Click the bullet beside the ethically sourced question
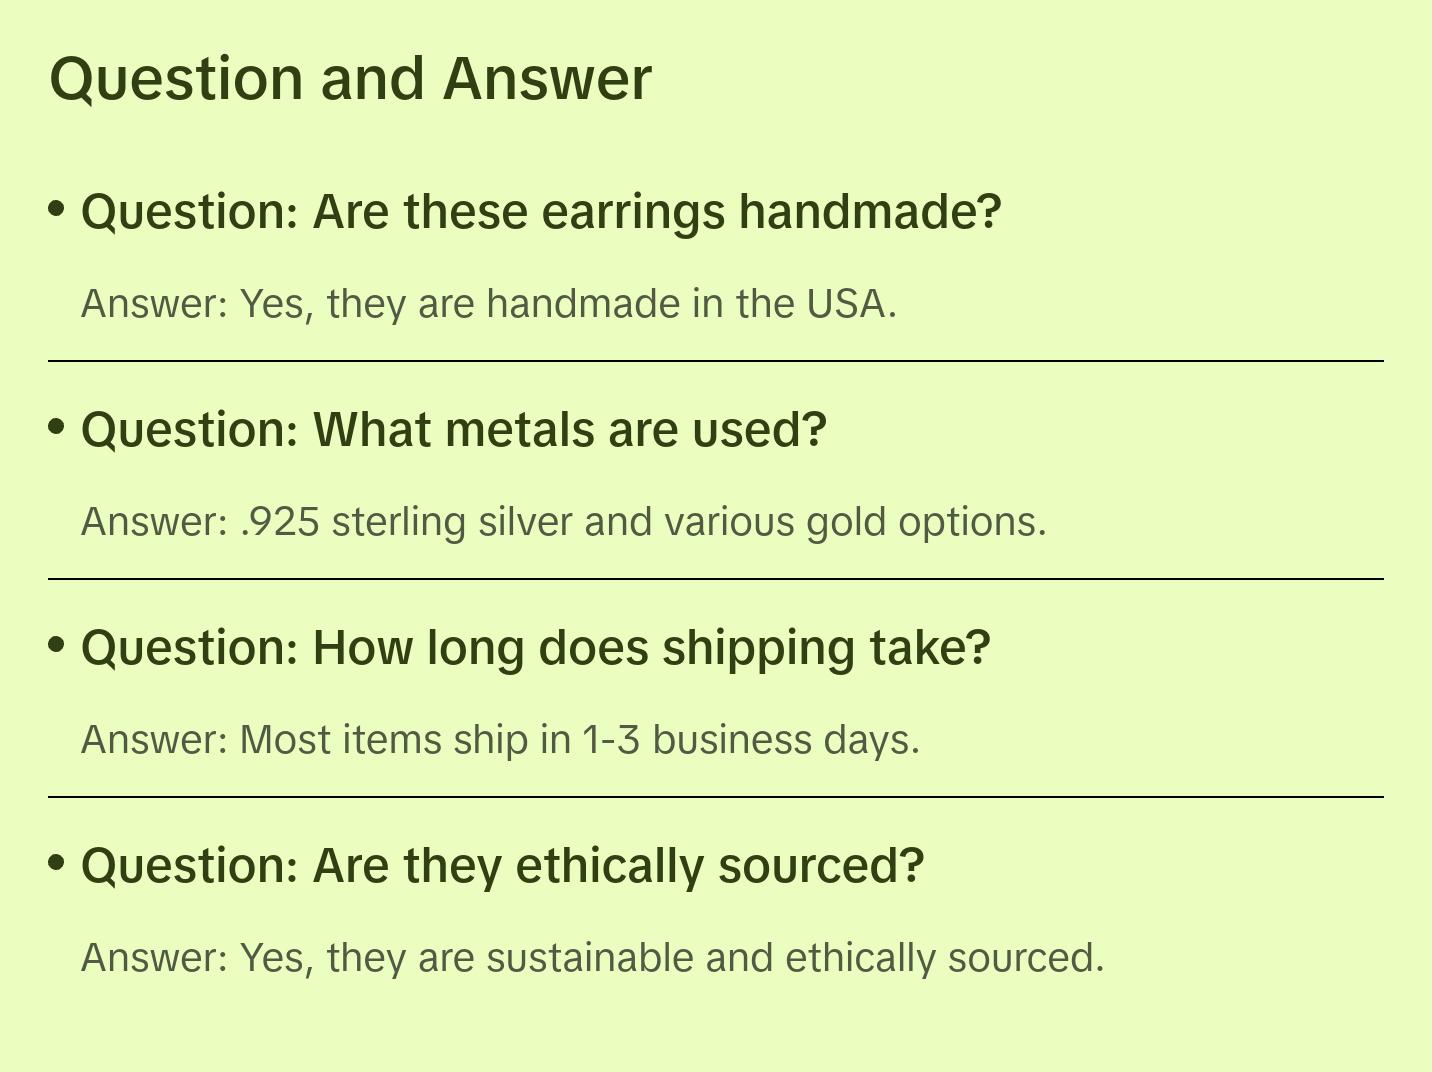Viewport: 1432px width, 1072px height. 57,863
